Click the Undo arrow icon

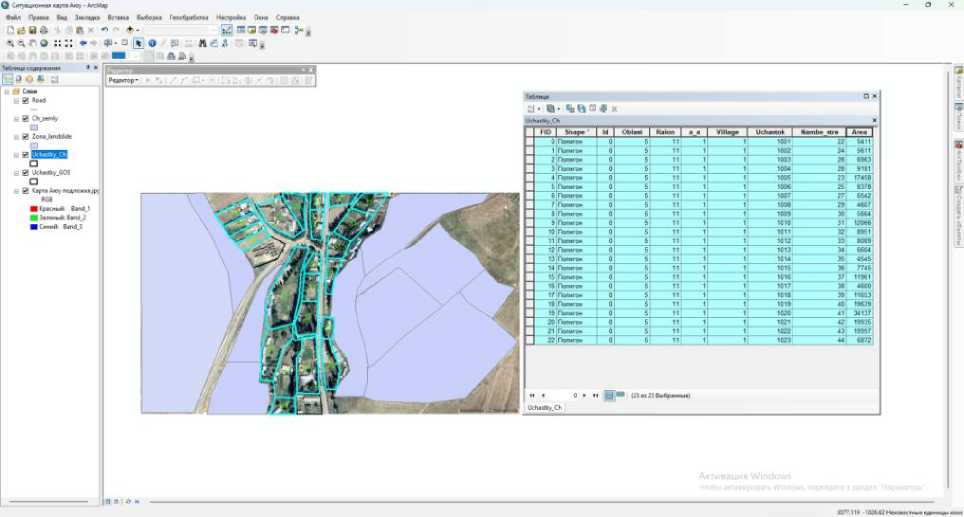tap(104, 30)
